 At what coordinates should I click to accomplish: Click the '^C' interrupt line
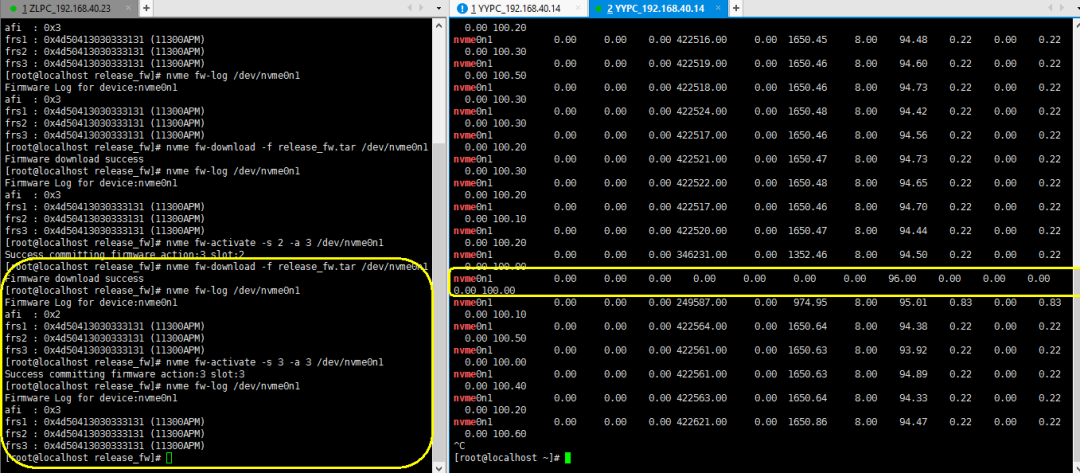point(459,445)
